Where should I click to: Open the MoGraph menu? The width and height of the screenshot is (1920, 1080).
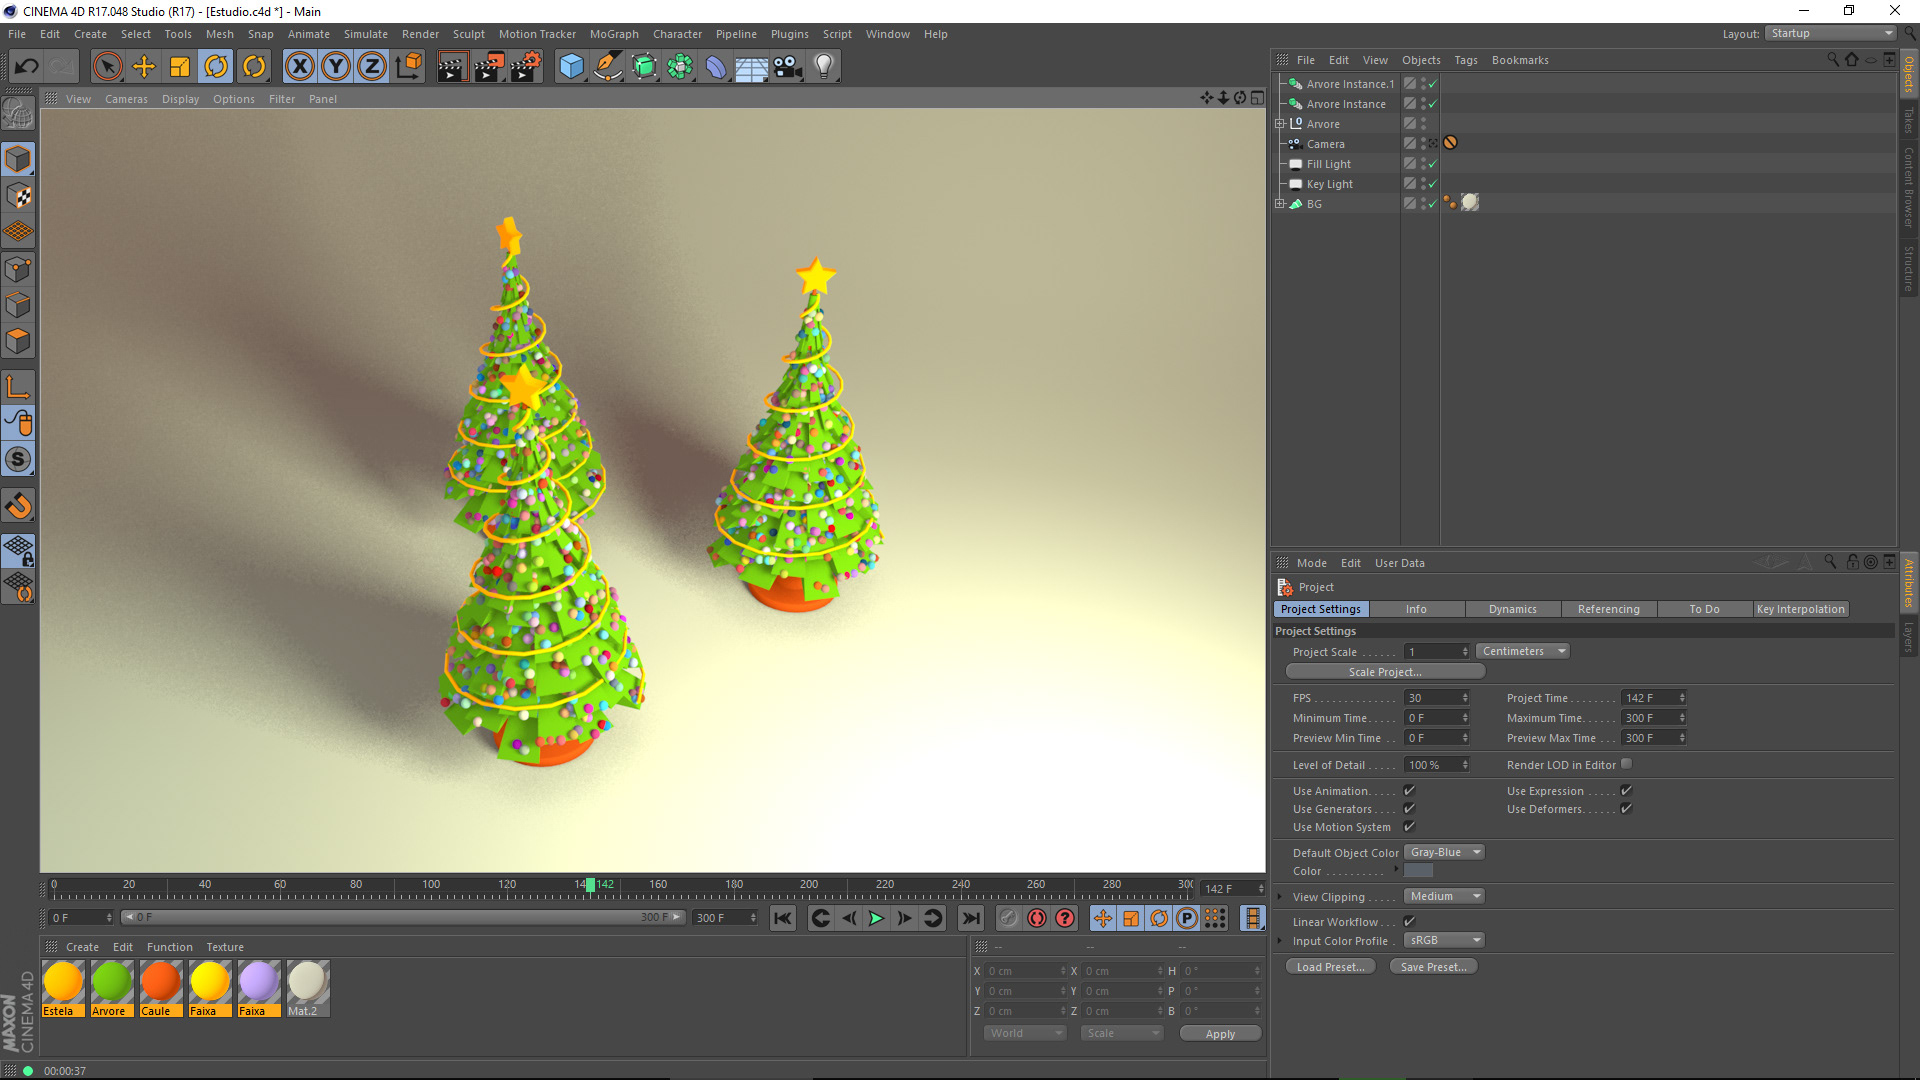point(613,34)
